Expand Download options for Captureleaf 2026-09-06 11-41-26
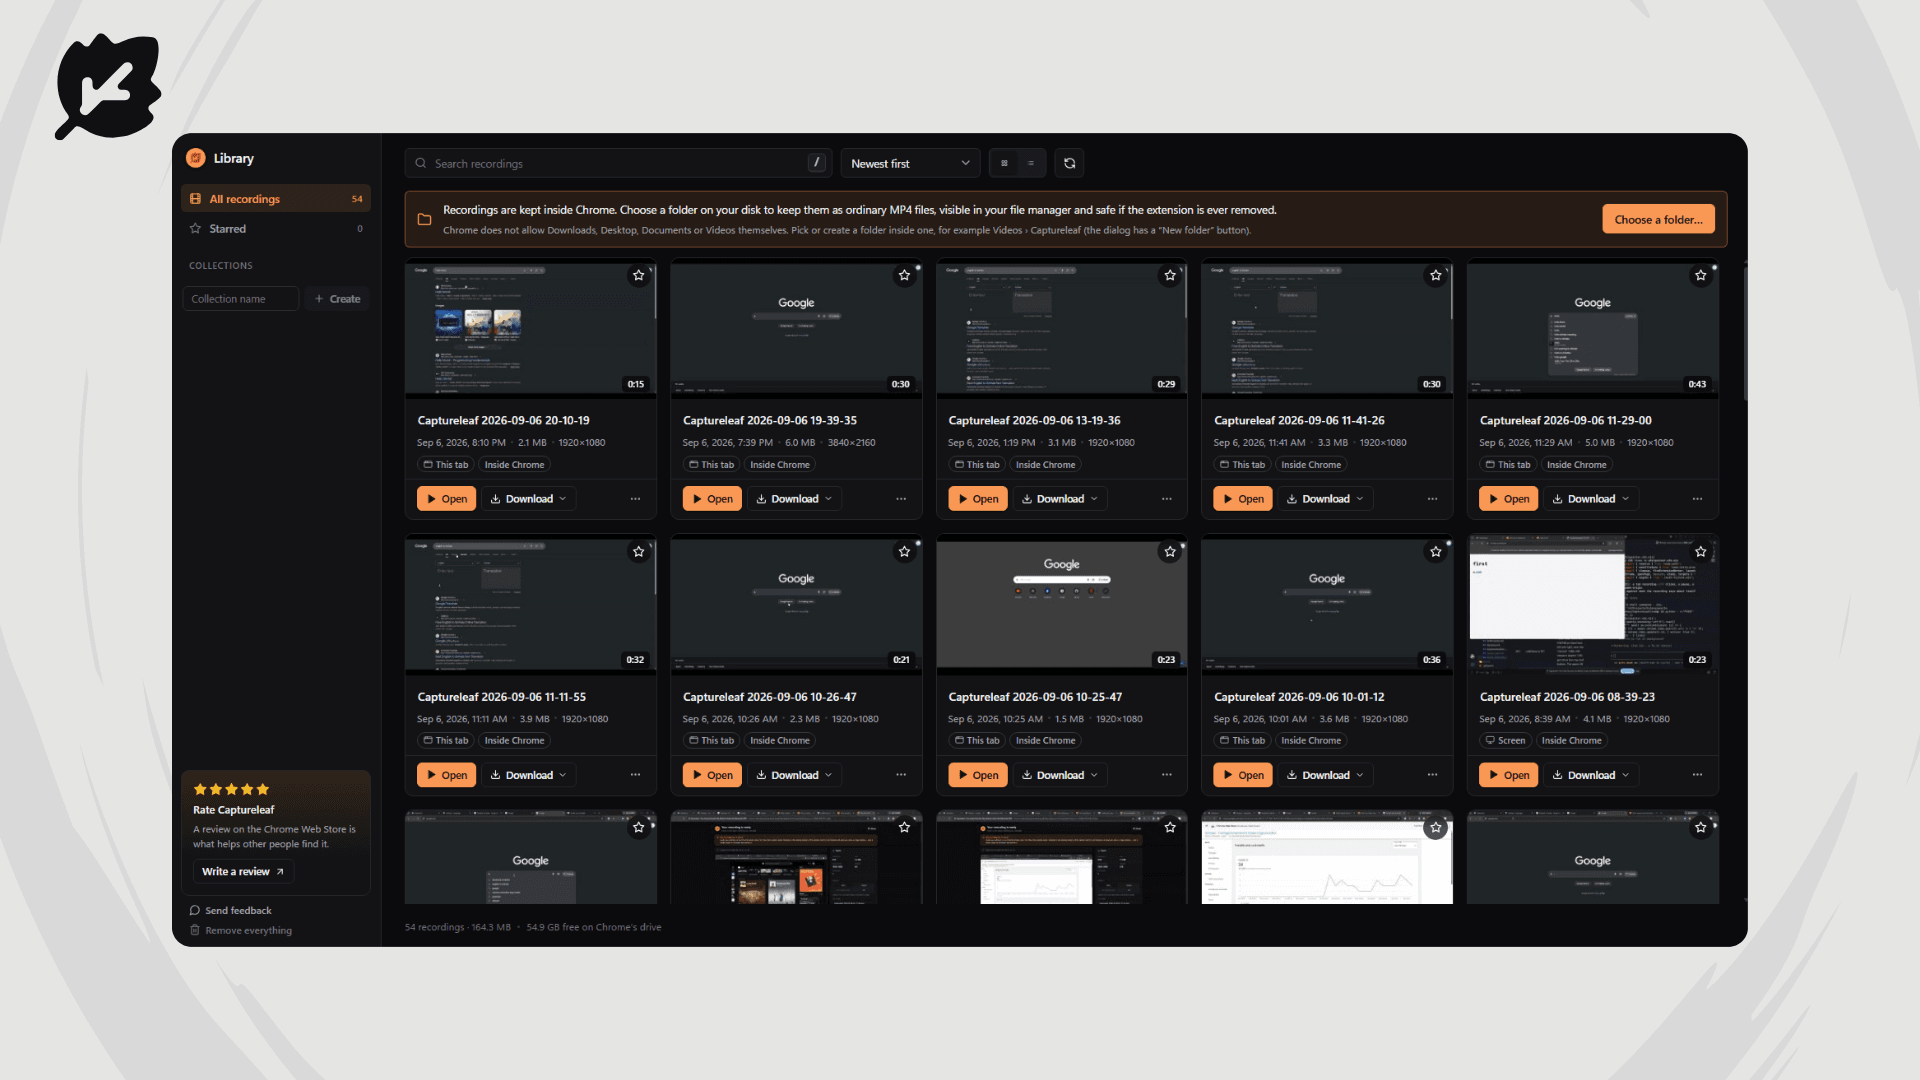The height and width of the screenshot is (1080, 1920). point(1325,499)
